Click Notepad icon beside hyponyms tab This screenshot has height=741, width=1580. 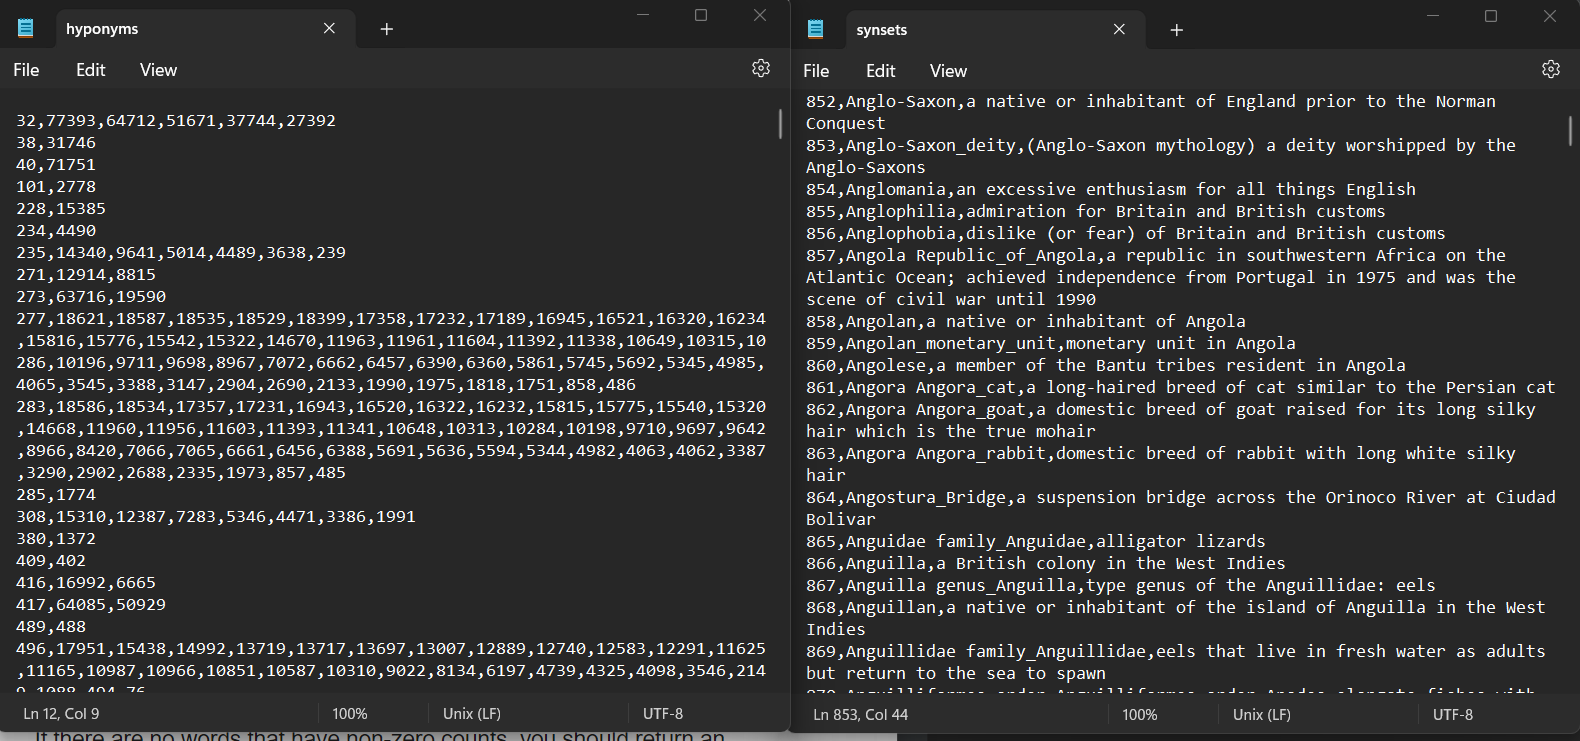point(26,28)
